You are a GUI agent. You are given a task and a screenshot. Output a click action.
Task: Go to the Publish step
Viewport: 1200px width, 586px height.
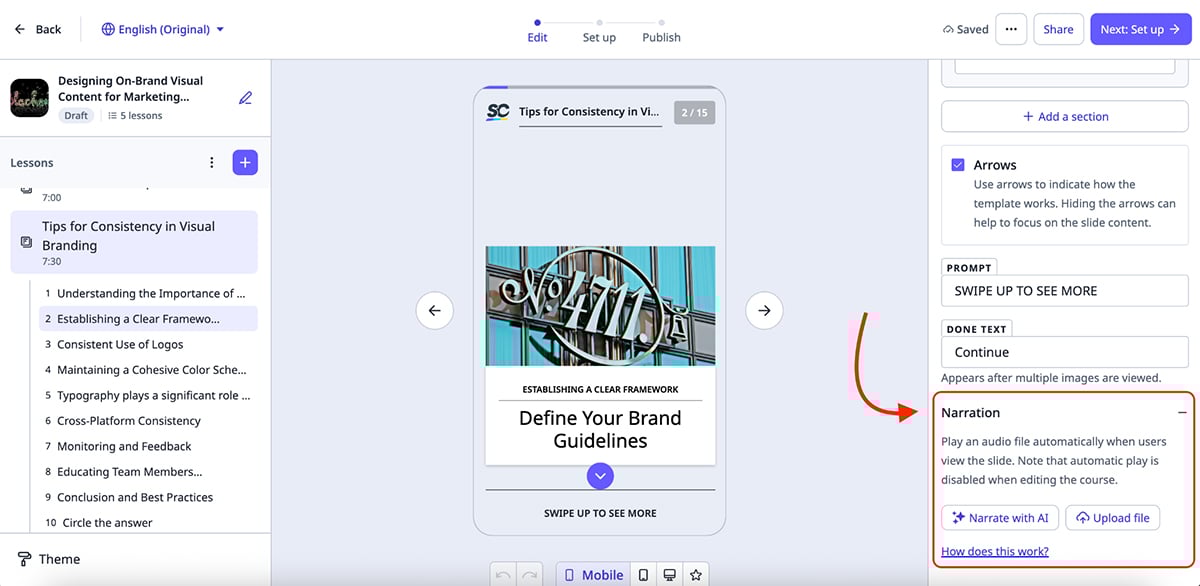coord(661,37)
